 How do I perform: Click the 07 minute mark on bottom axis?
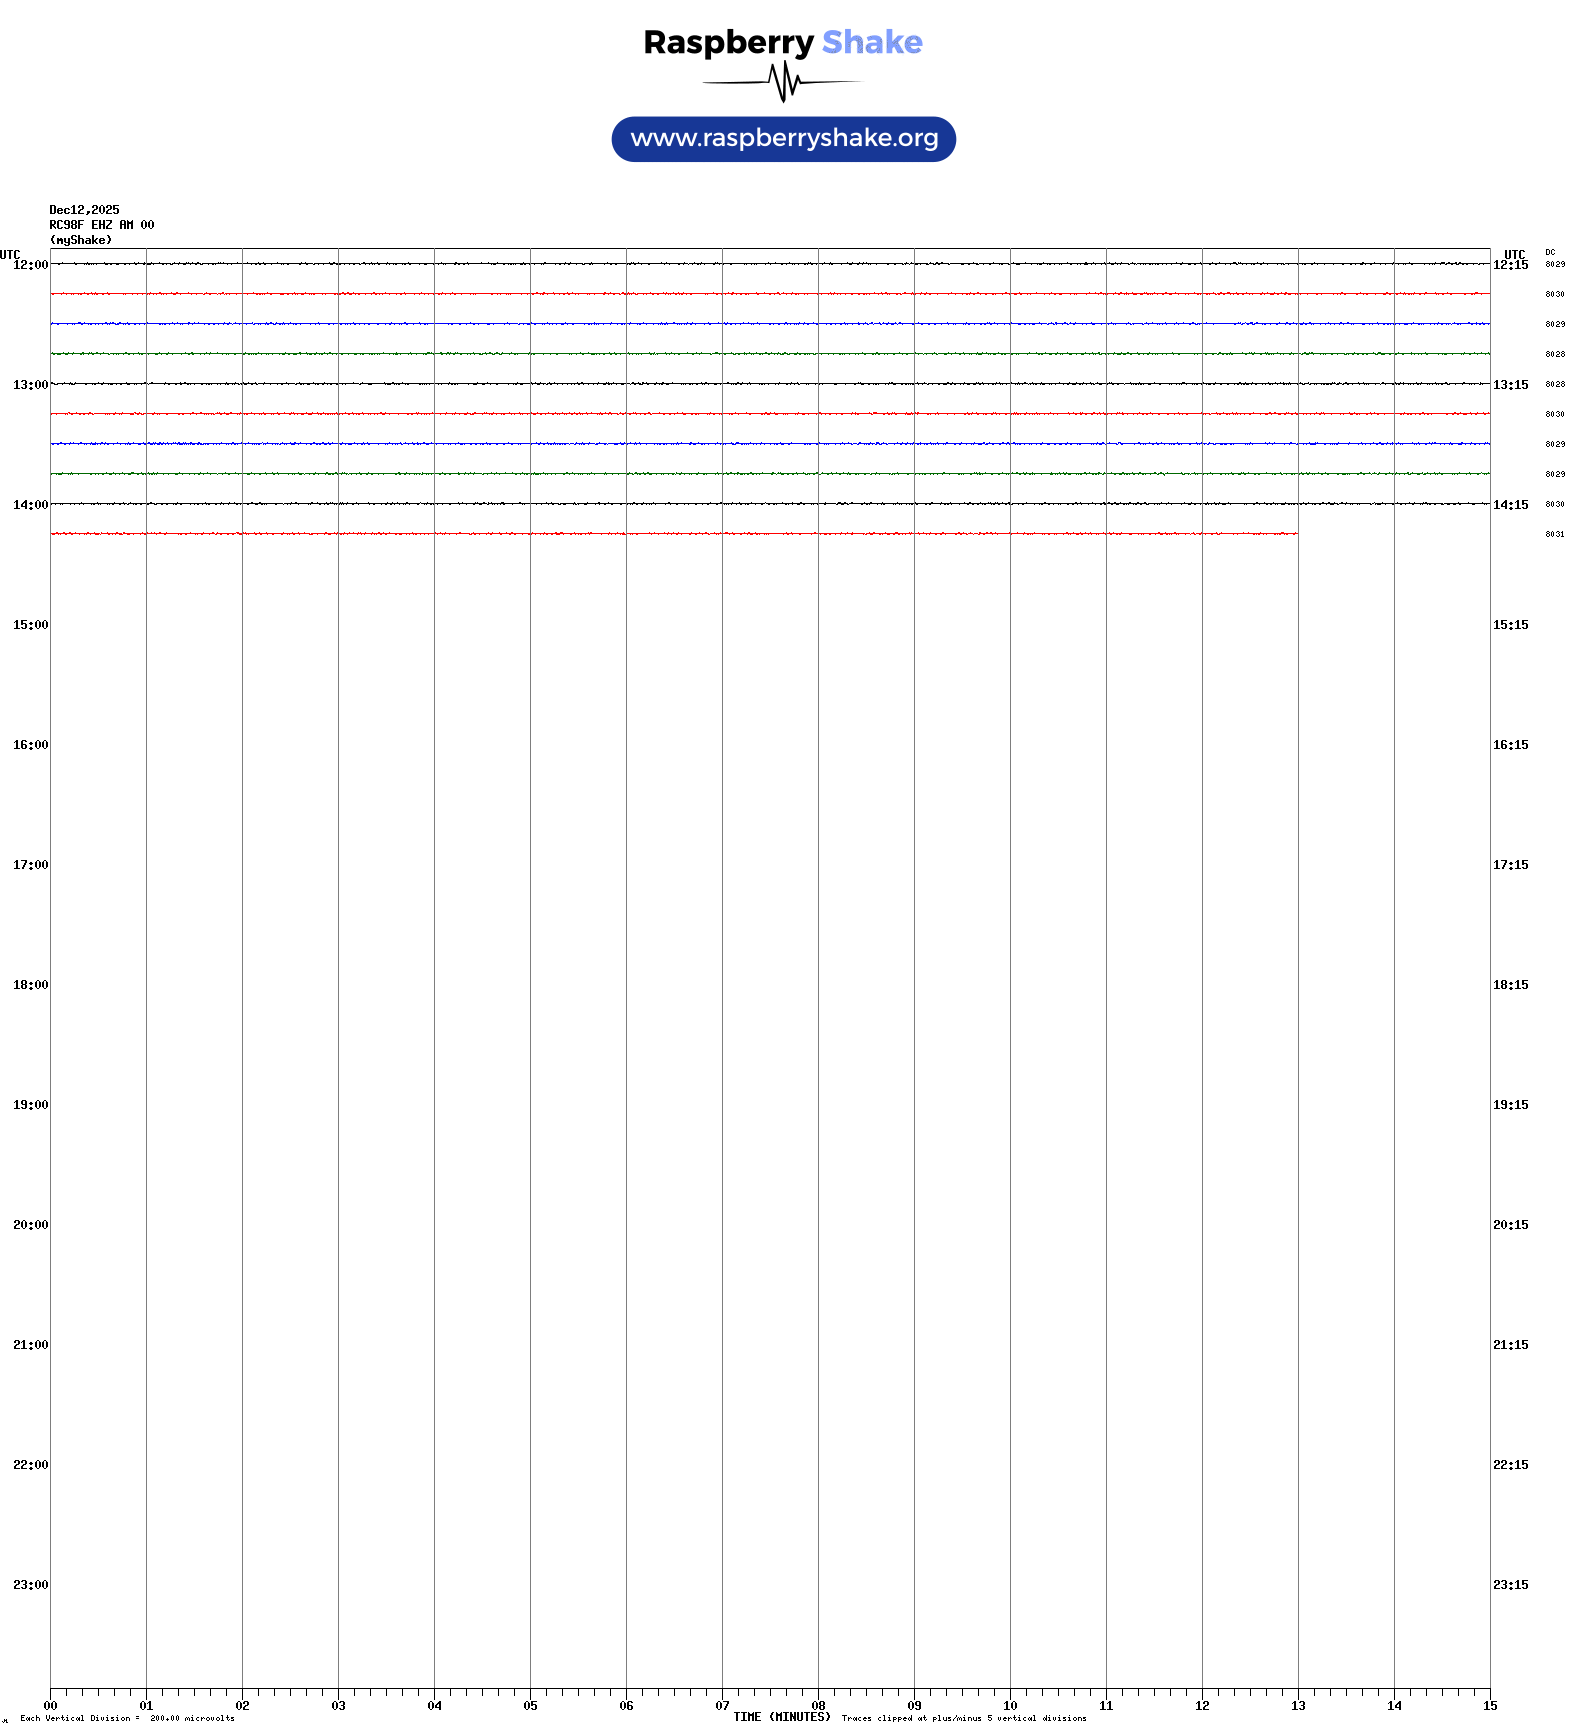[x=722, y=1706]
